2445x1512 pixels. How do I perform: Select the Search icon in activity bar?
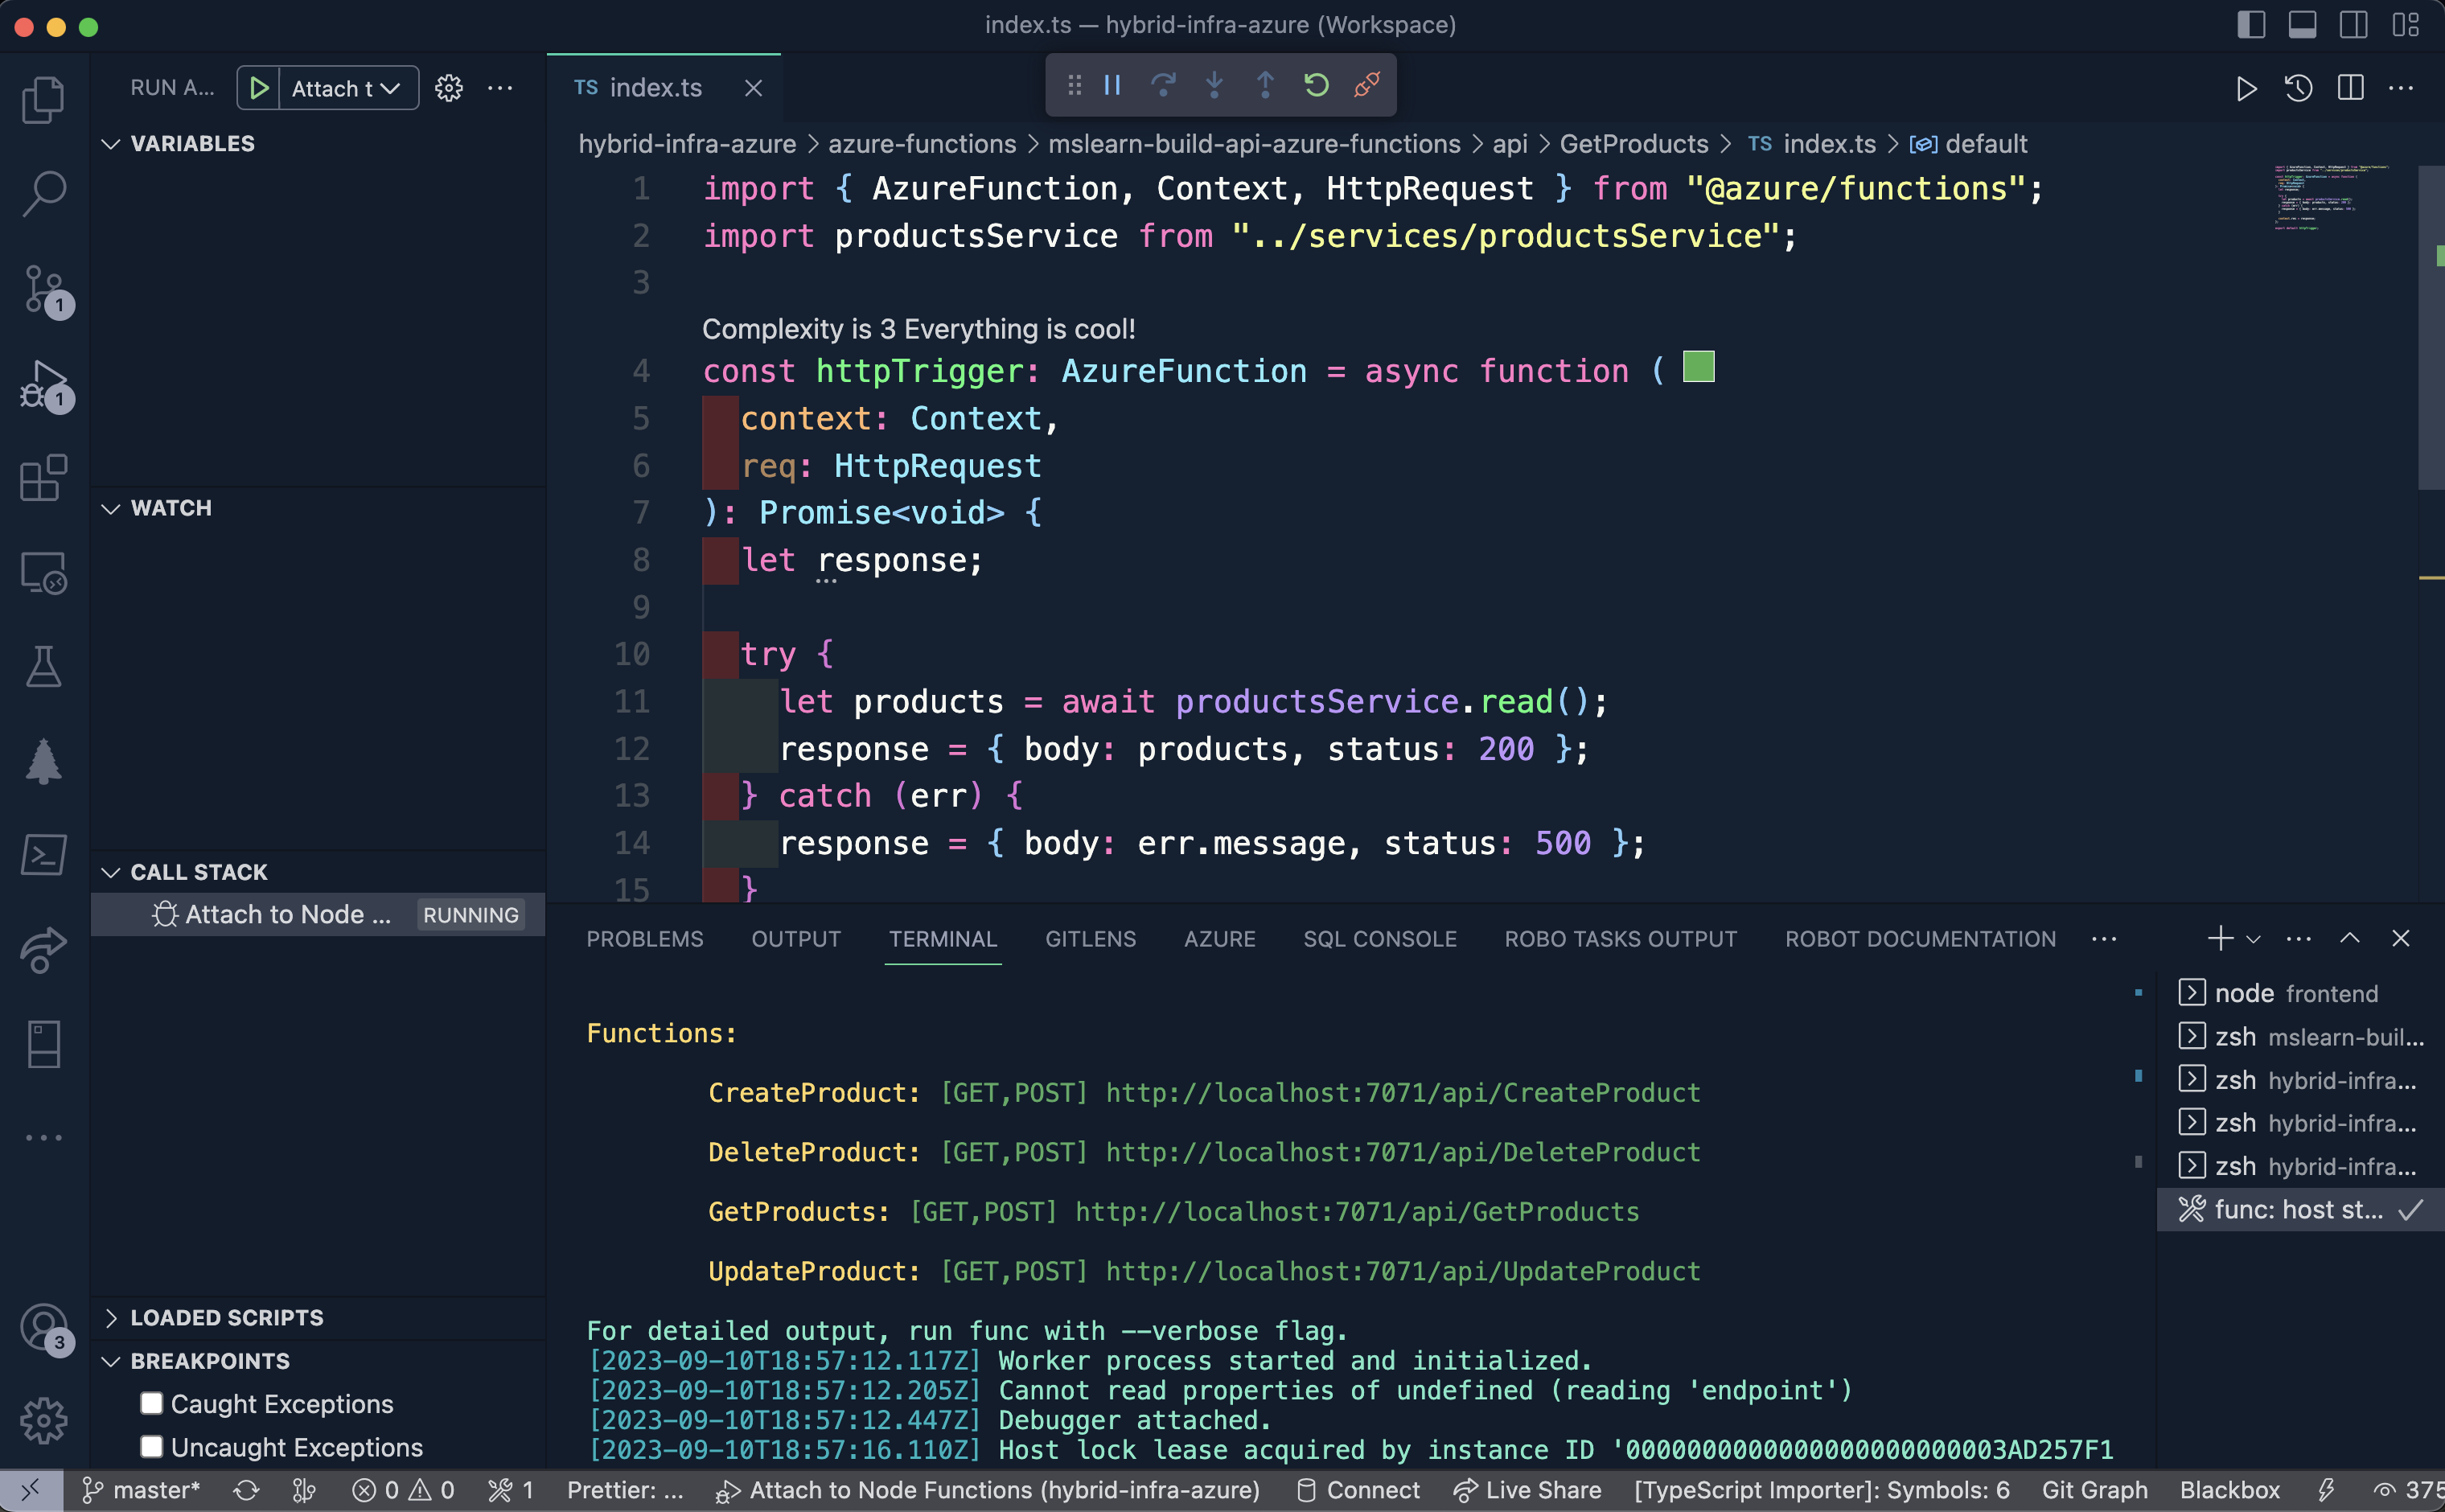point(44,193)
